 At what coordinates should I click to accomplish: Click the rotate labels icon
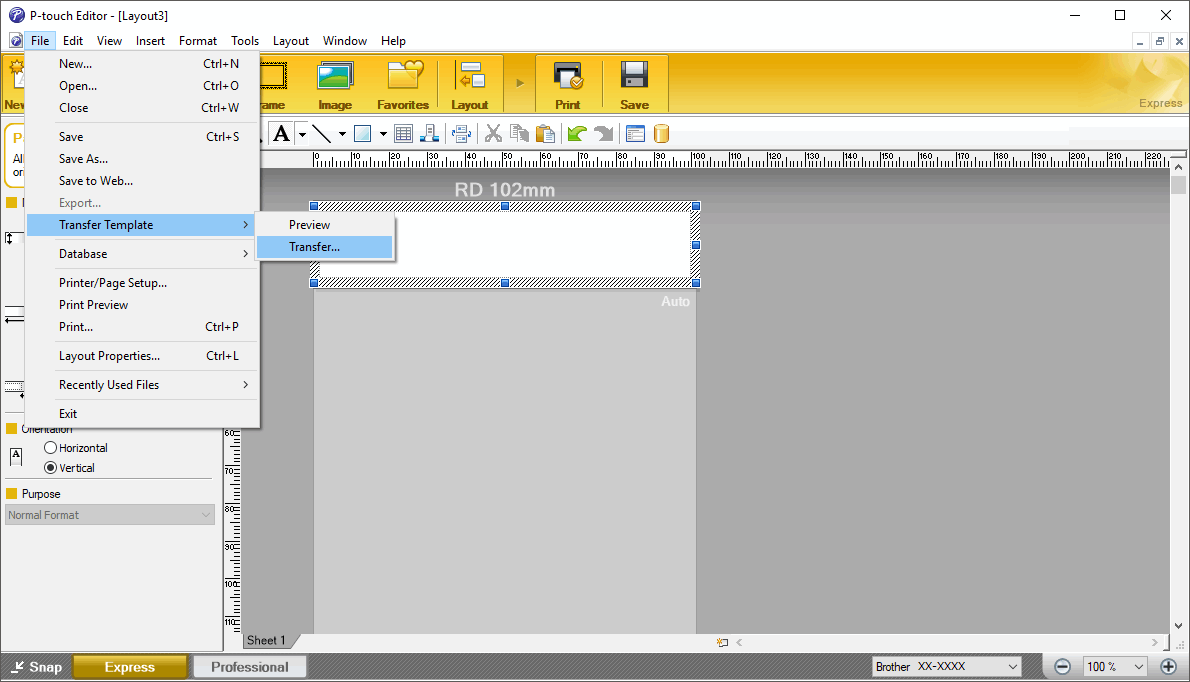pos(461,134)
